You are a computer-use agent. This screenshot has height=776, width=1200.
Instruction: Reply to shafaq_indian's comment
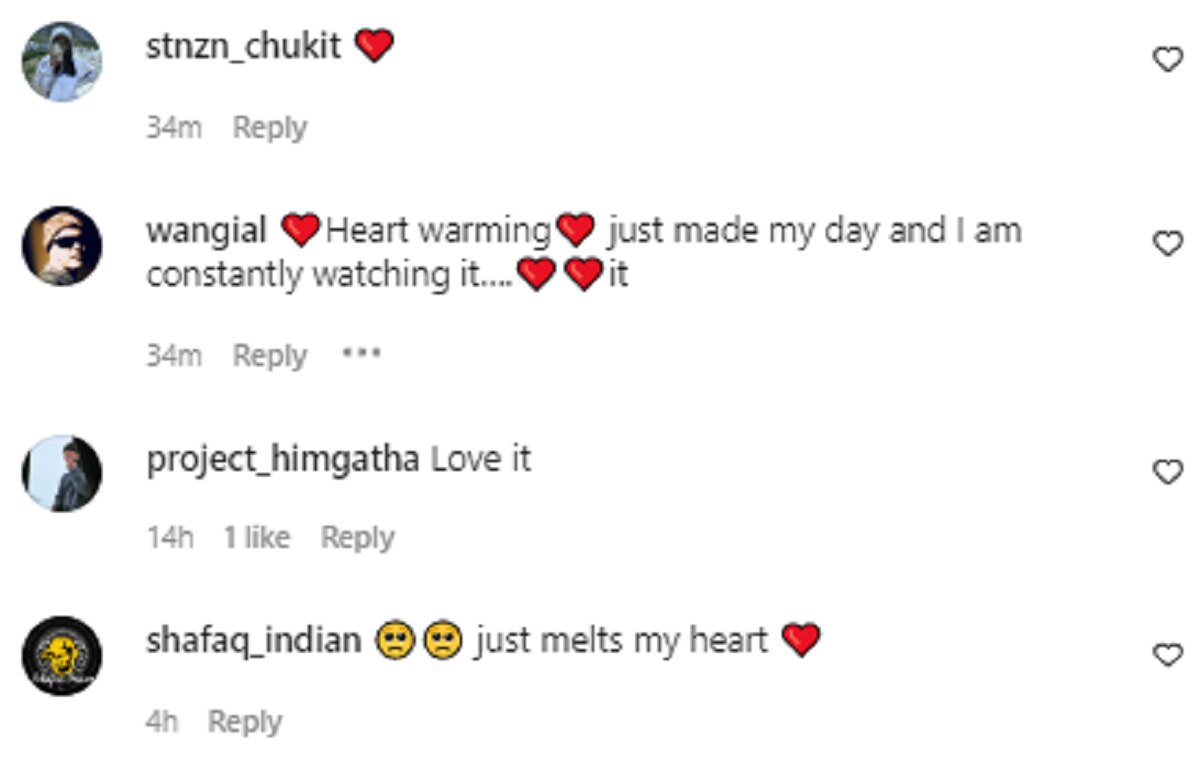tap(244, 721)
